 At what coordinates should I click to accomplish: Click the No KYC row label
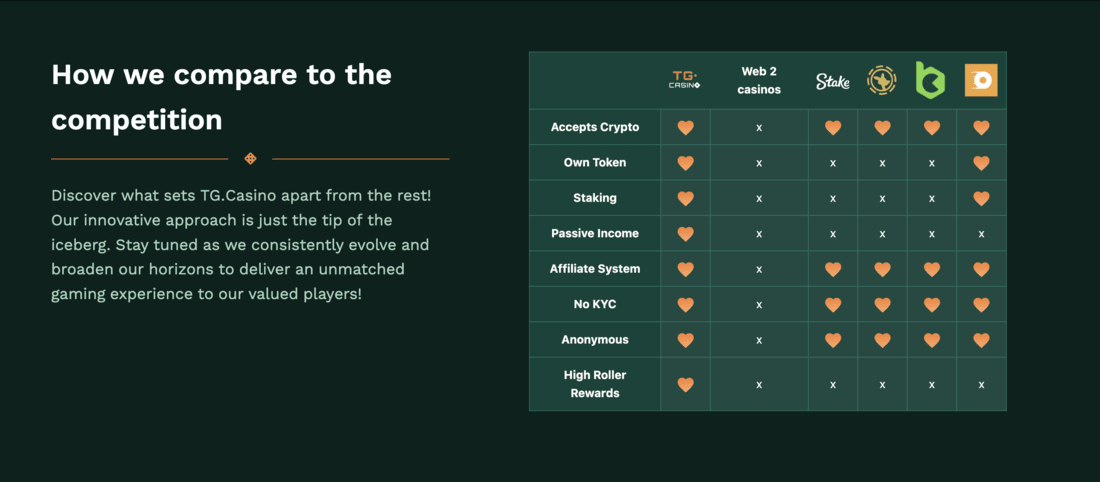point(595,304)
